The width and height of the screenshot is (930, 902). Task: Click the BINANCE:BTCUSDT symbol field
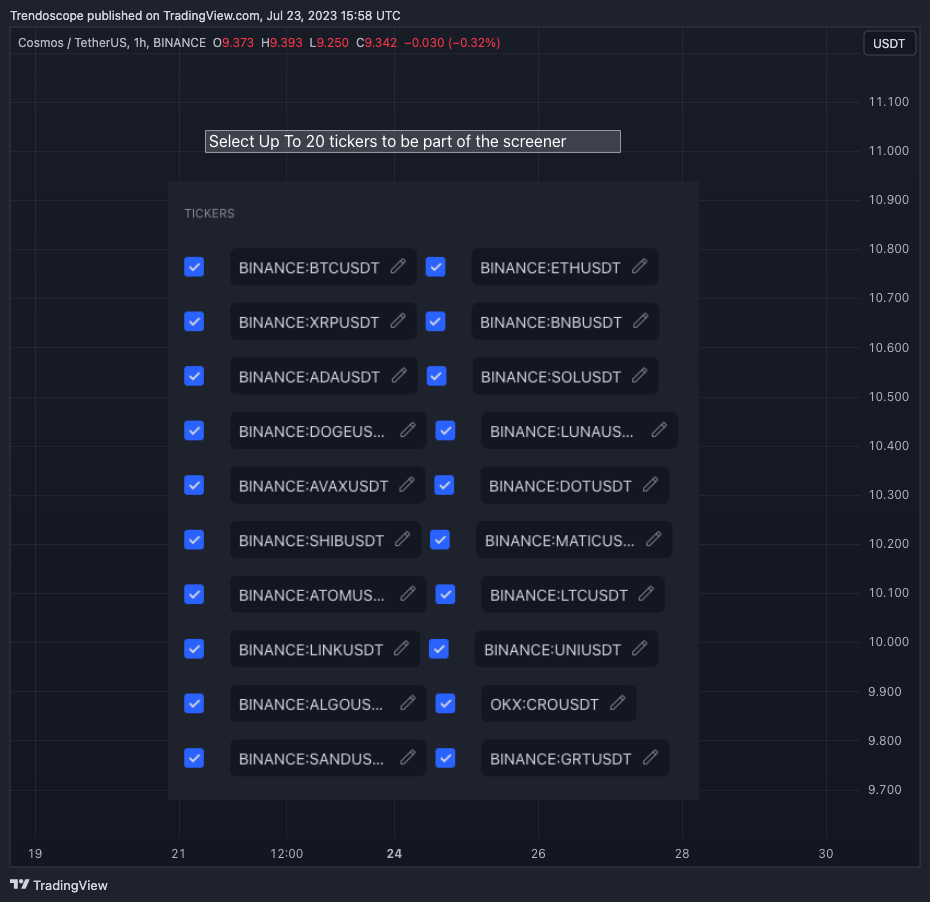[323, 267]
